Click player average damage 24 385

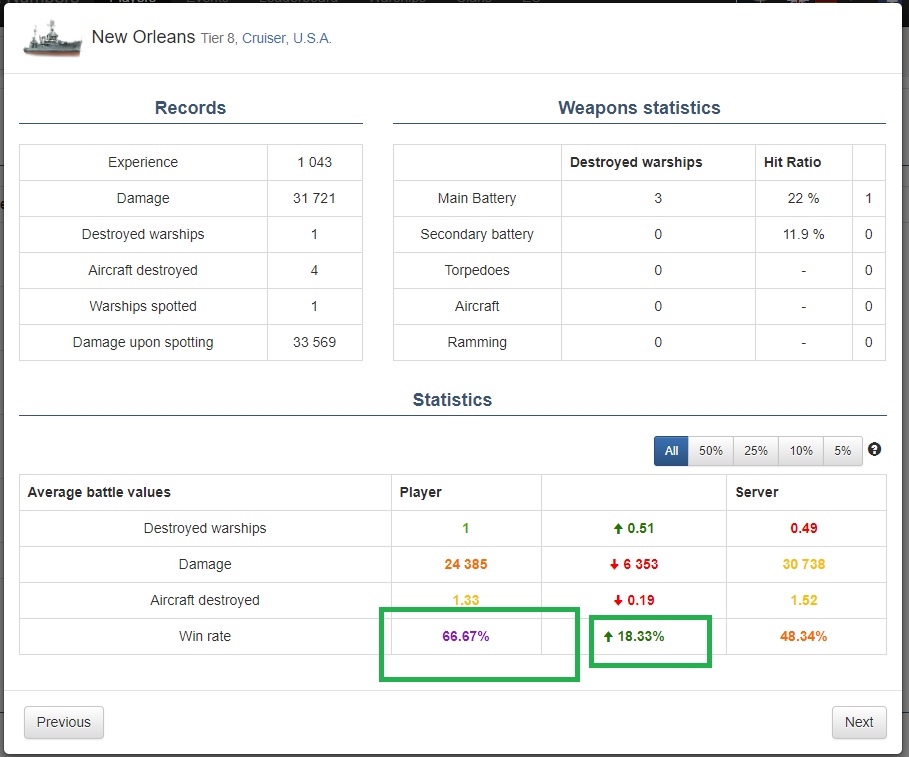click(466, 565)
